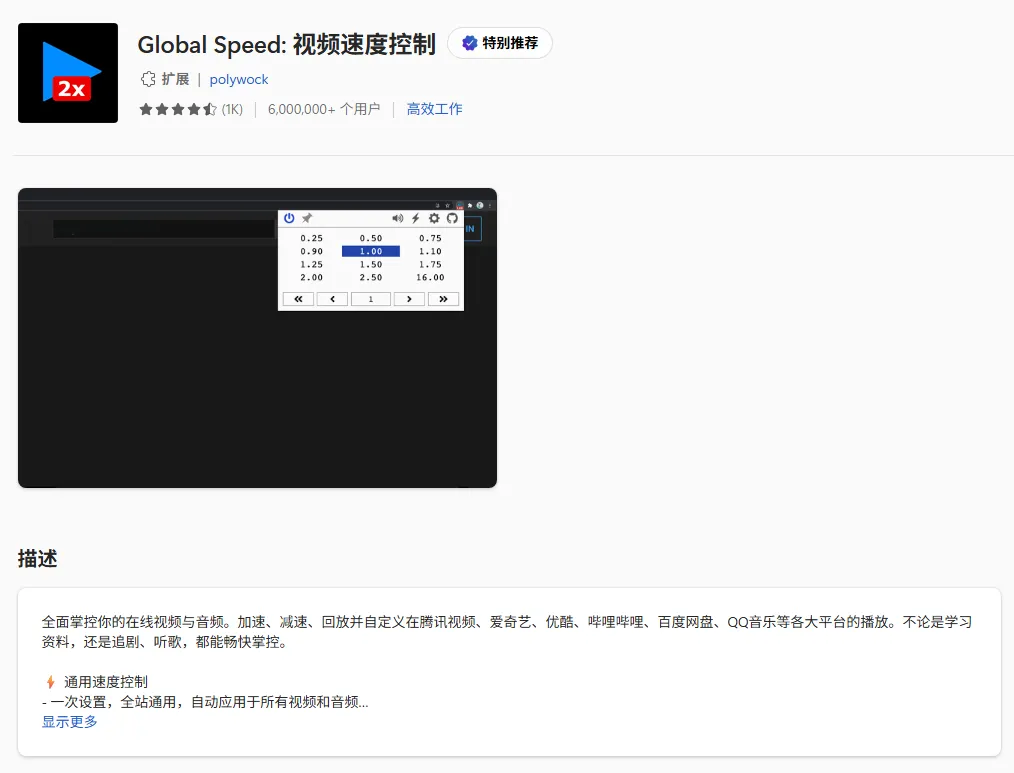Click the speaker volume icon in popup
This screenshot has width=1014, height=773.
click(x=398, y=218)
